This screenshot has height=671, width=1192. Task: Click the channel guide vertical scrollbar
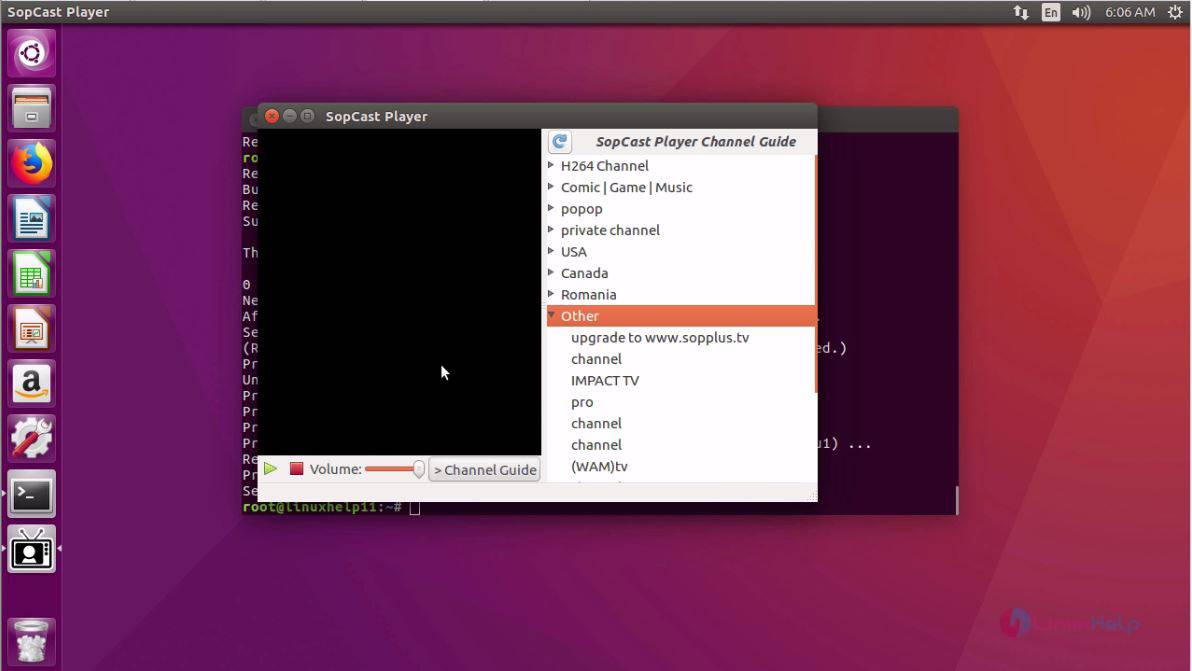(816, 274)
